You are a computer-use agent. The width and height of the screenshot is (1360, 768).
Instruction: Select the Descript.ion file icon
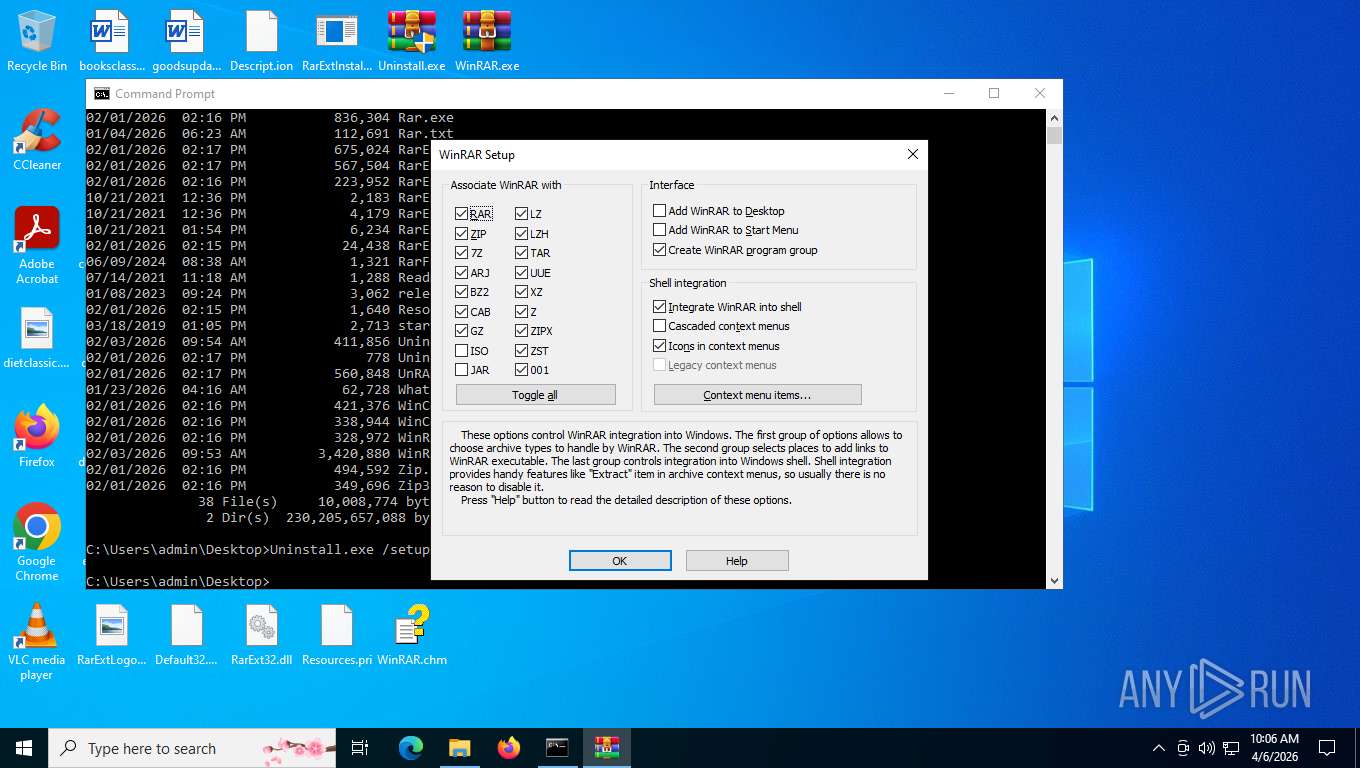(x=261, y=40)
